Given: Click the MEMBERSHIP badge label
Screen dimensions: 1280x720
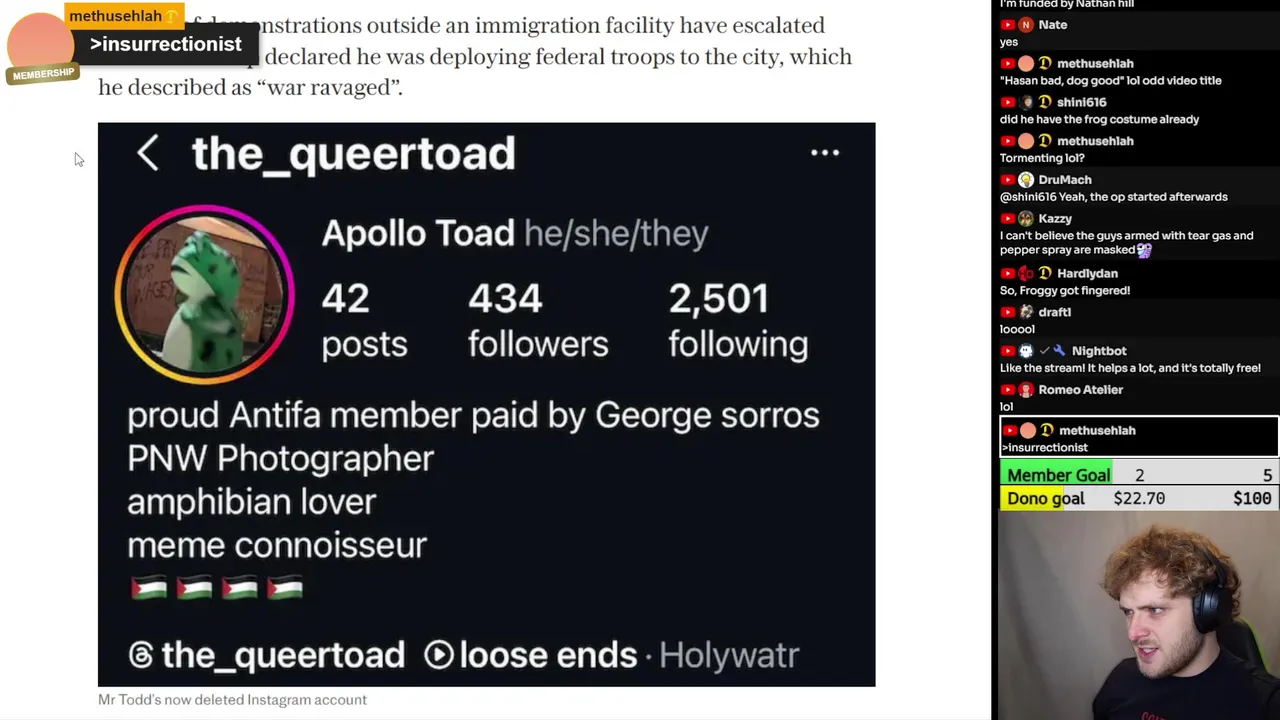Looking at the screenshot, I should click(43, 74).
